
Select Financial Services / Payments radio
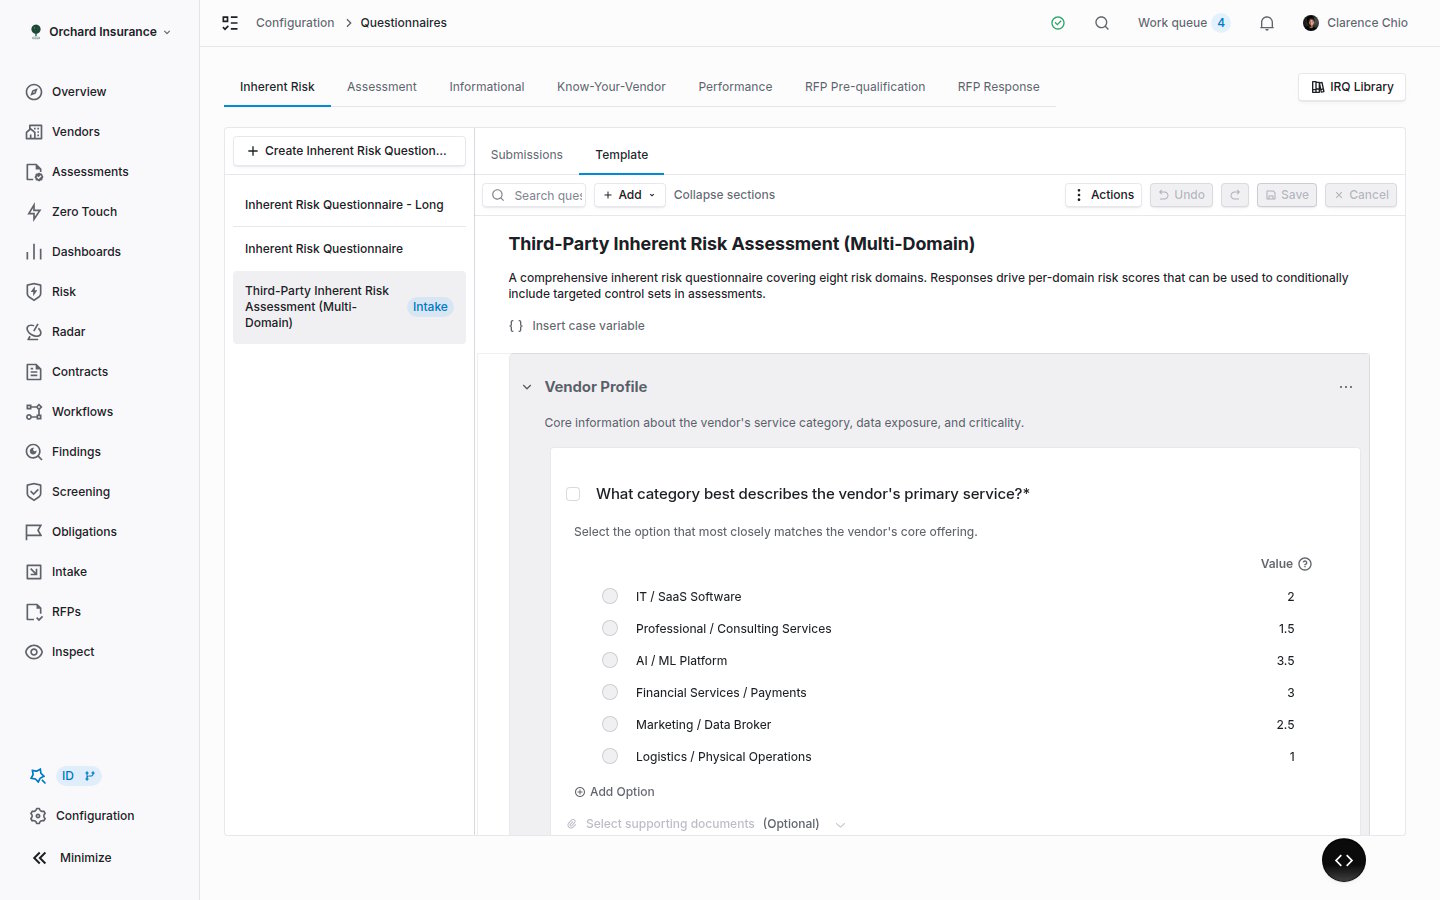click(610, 692)
